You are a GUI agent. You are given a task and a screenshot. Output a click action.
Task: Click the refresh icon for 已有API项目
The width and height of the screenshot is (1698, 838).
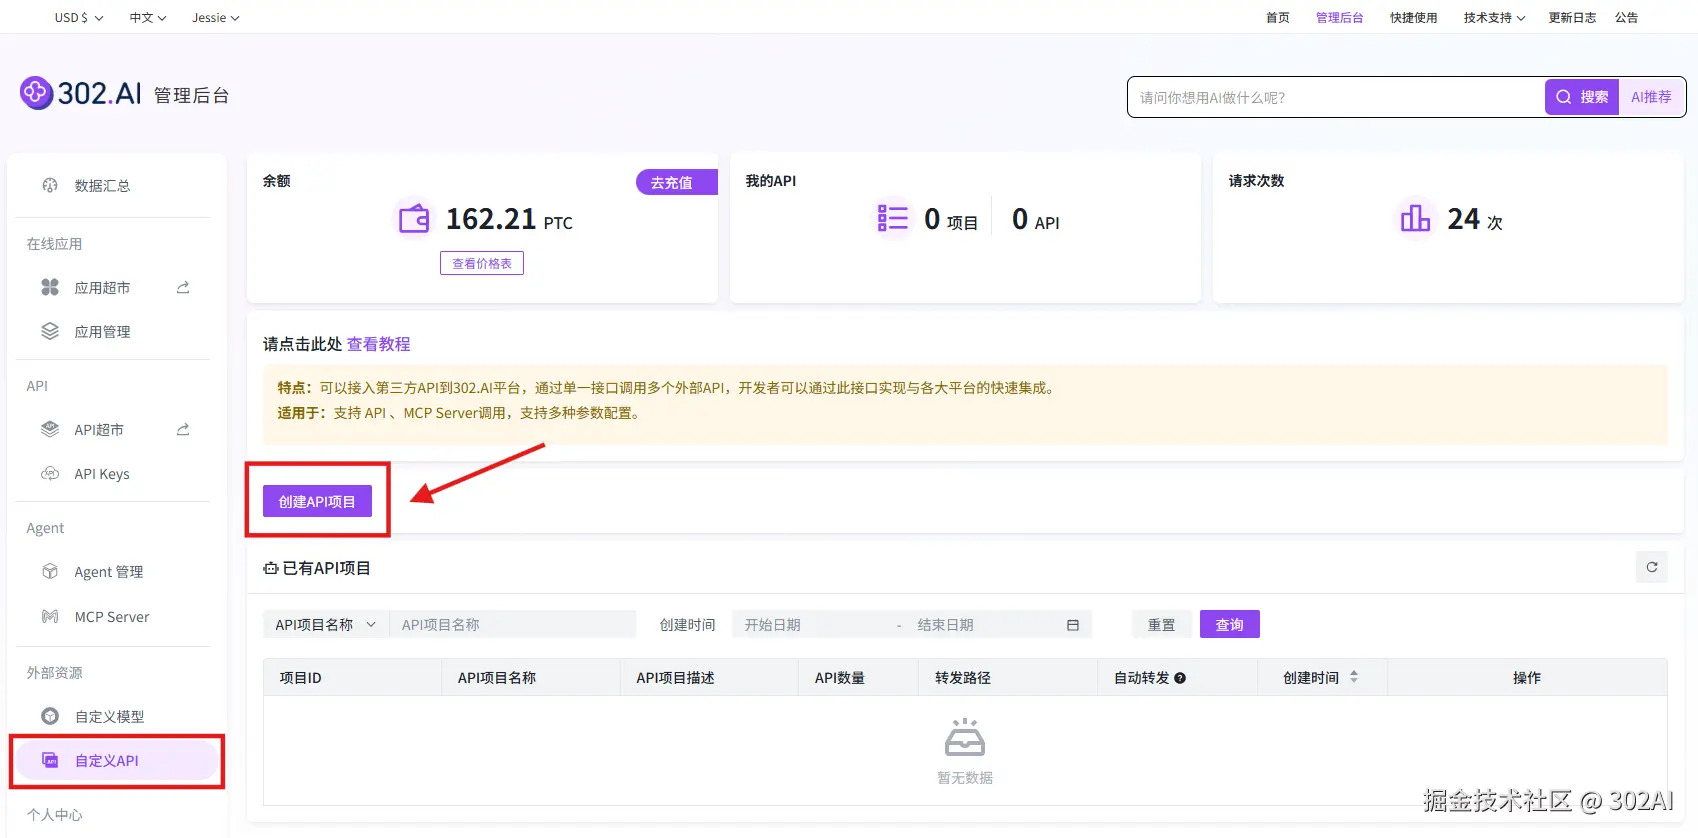1652,567
